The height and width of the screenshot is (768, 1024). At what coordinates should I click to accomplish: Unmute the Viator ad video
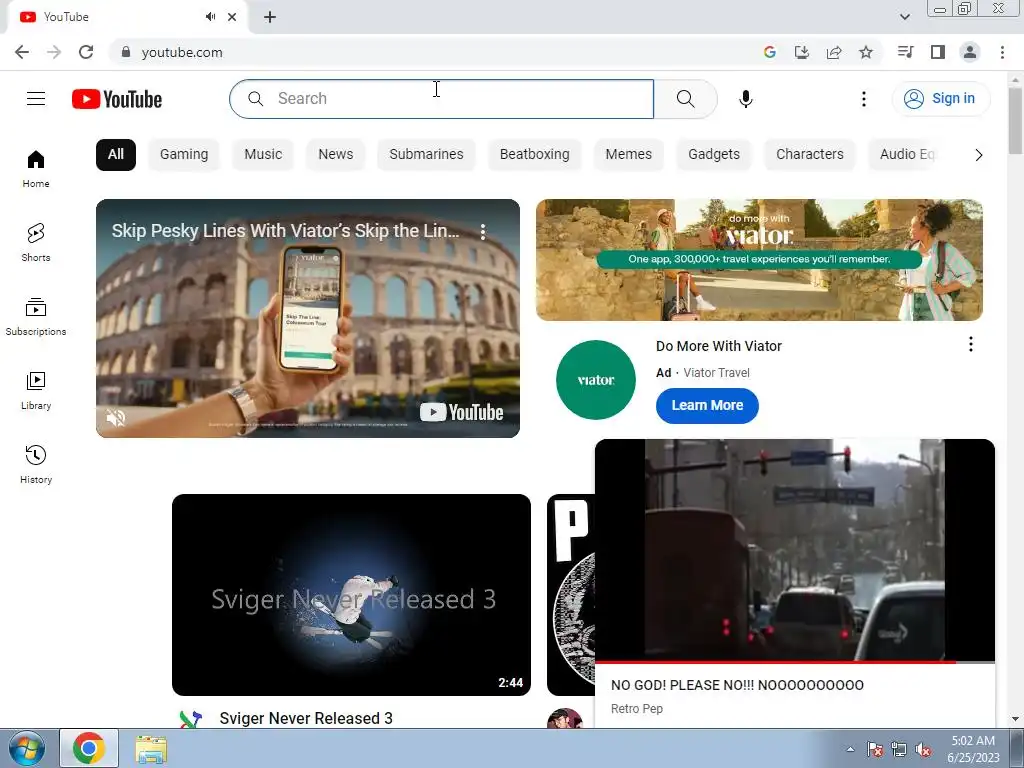[116, 417]
